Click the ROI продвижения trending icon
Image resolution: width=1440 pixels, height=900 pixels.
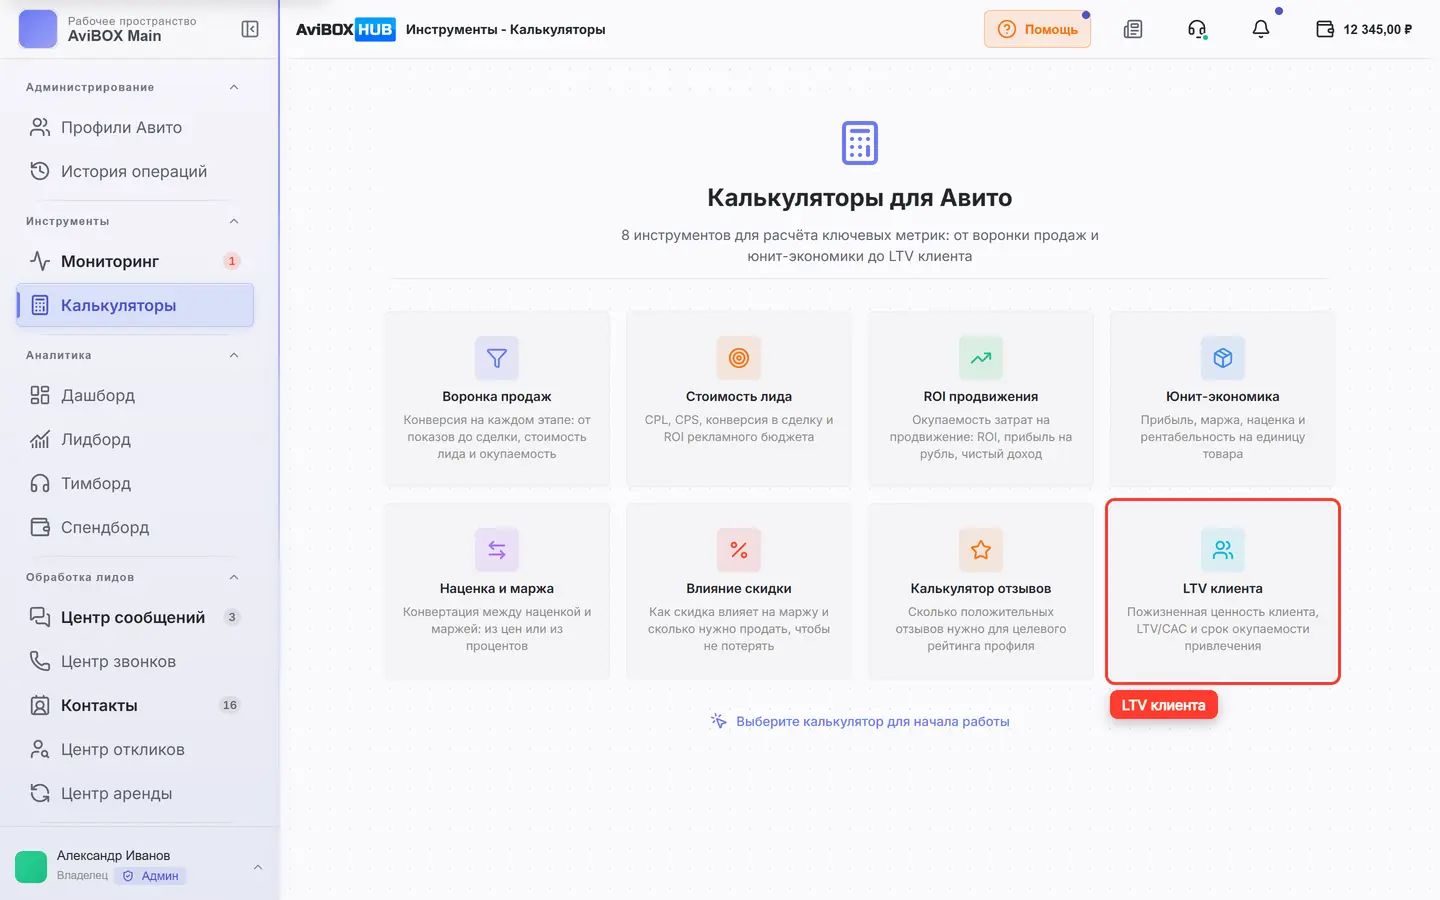pyautogui.click(x=981, y=358)
